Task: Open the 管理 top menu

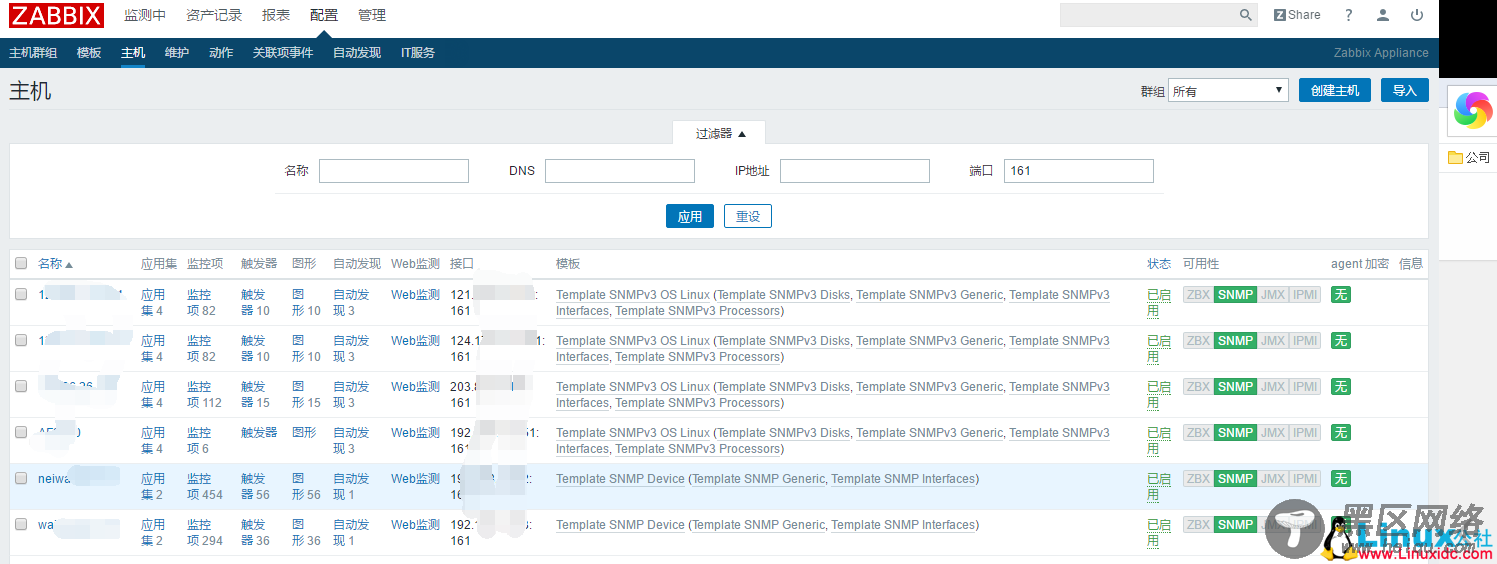Action: pyautogui.click(x=372, y=15)
